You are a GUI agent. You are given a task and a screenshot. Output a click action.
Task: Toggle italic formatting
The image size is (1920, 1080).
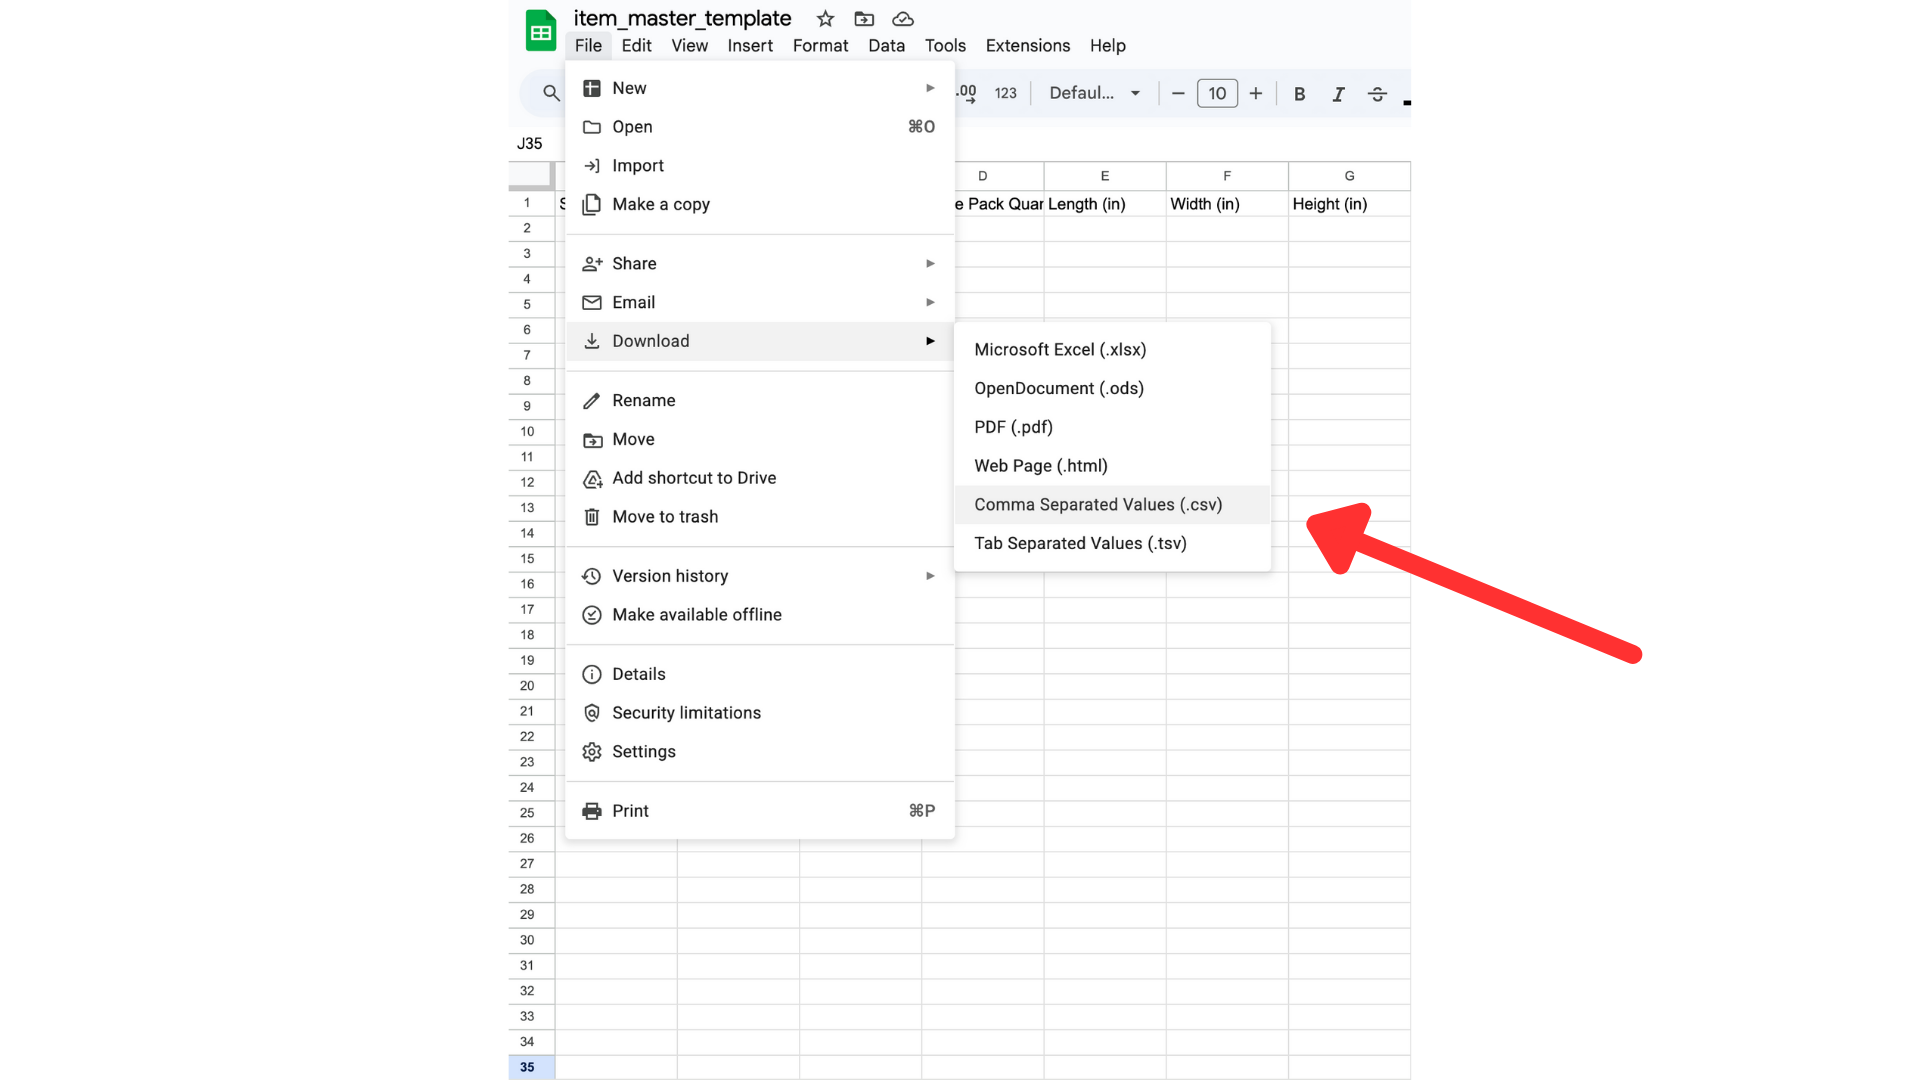[1338, 94]
